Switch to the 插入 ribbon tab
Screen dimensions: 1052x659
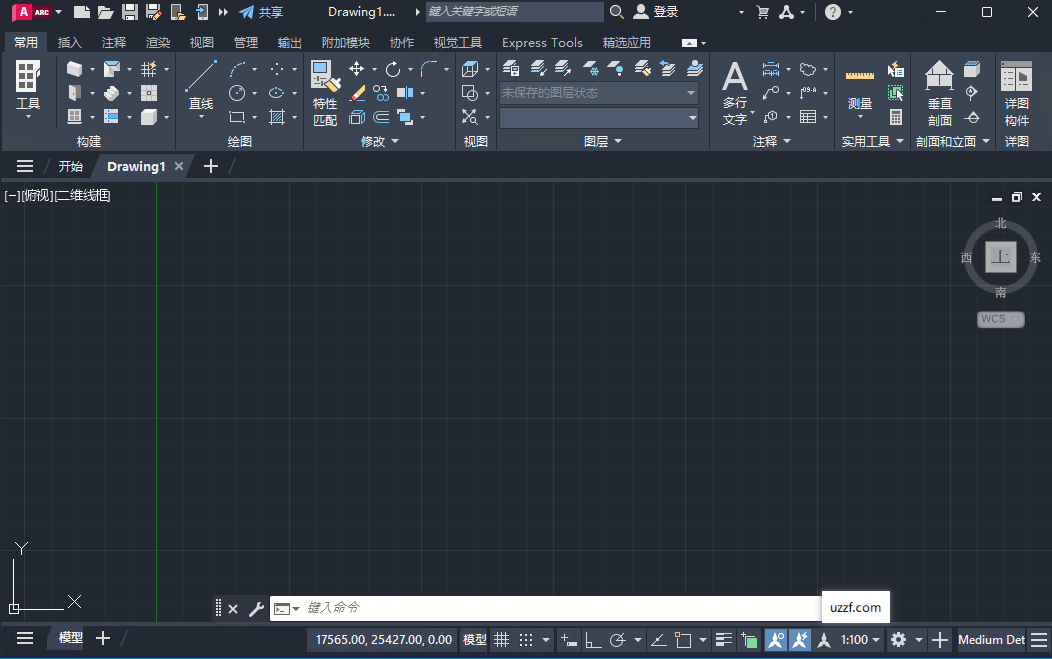click(x=70, y=42)
